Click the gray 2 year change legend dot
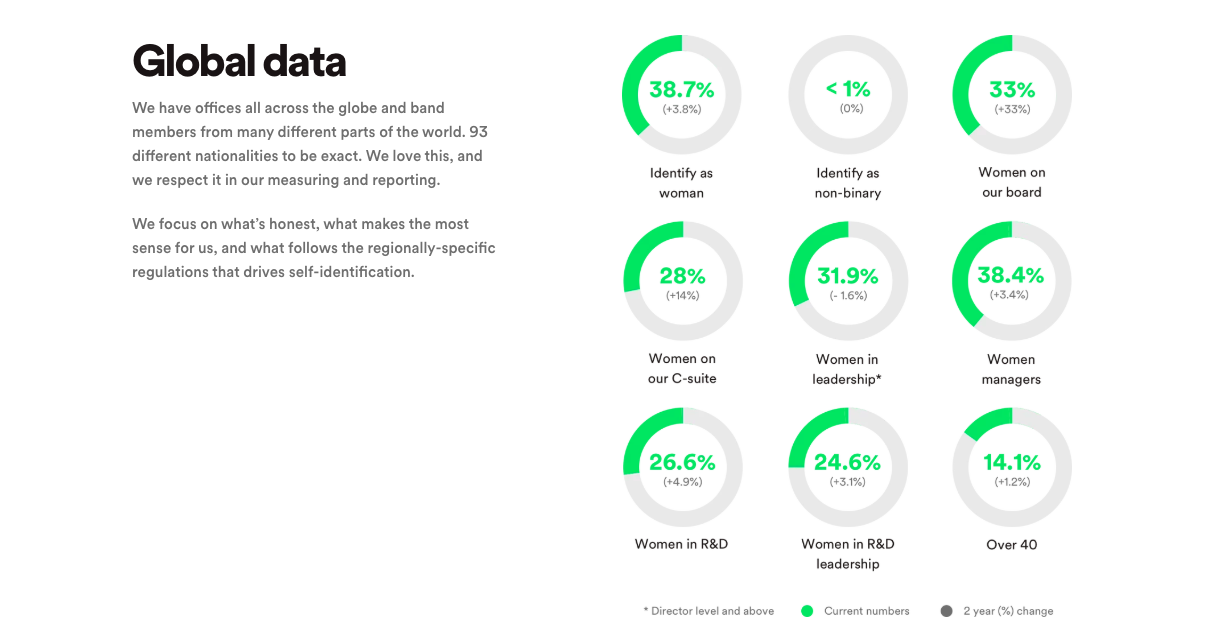The height and width of the screenshot is (625, 1208). (x=946, y=611)
